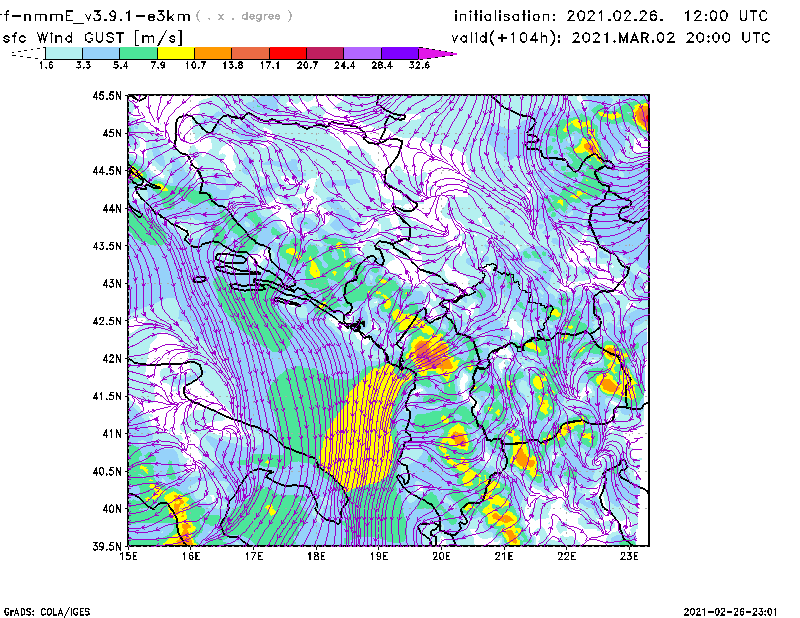Click the magenta arrow above 32.6 on legend
Viewport: 800px width, 618px height.
click(x=437, y=53)
